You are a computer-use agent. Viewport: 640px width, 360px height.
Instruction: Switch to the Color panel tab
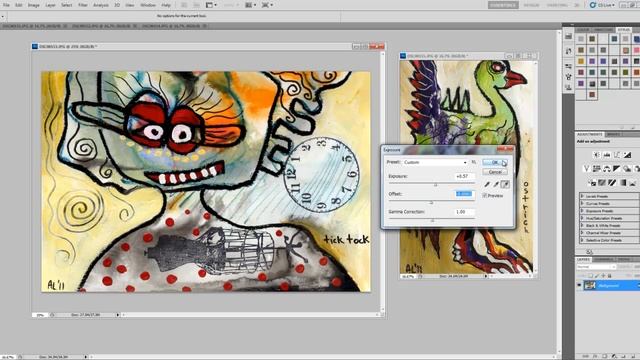(x=583, y=30)
